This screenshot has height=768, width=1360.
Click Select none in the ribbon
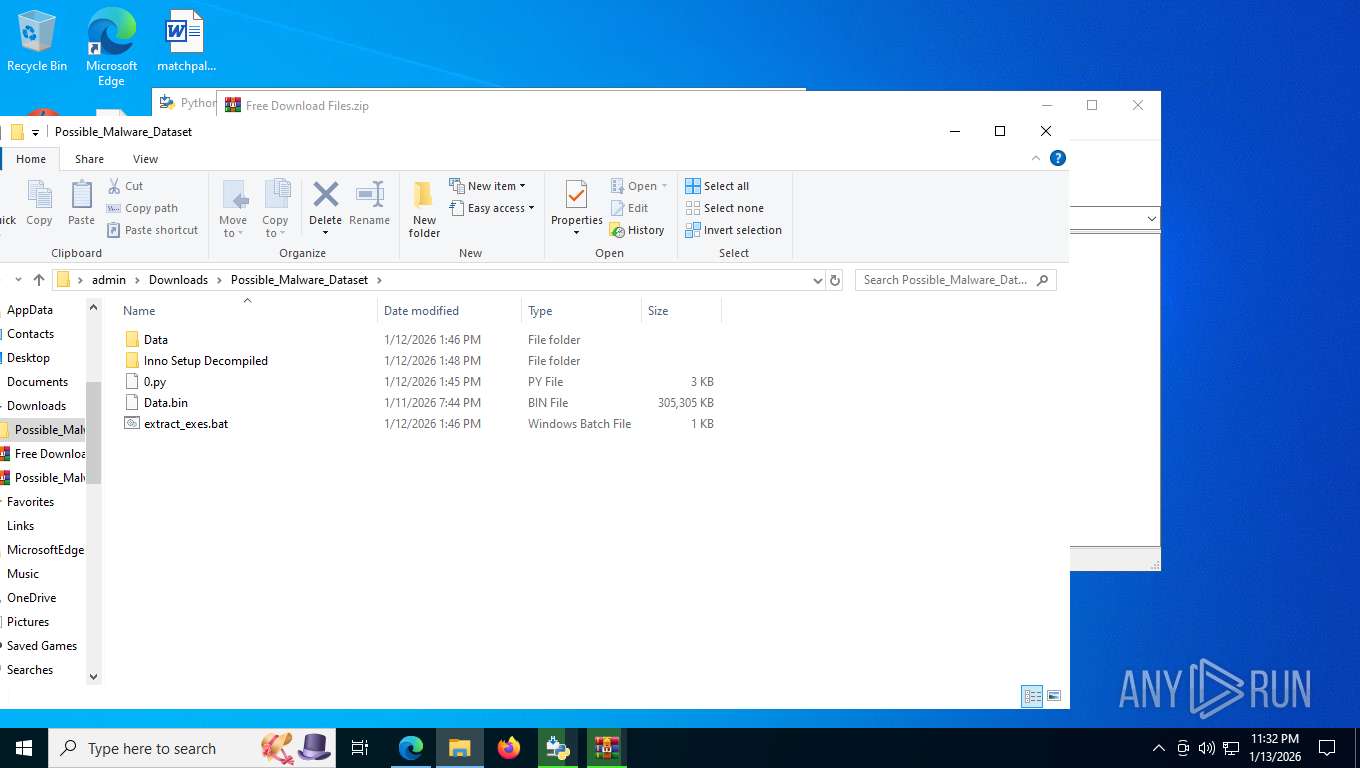725,208
